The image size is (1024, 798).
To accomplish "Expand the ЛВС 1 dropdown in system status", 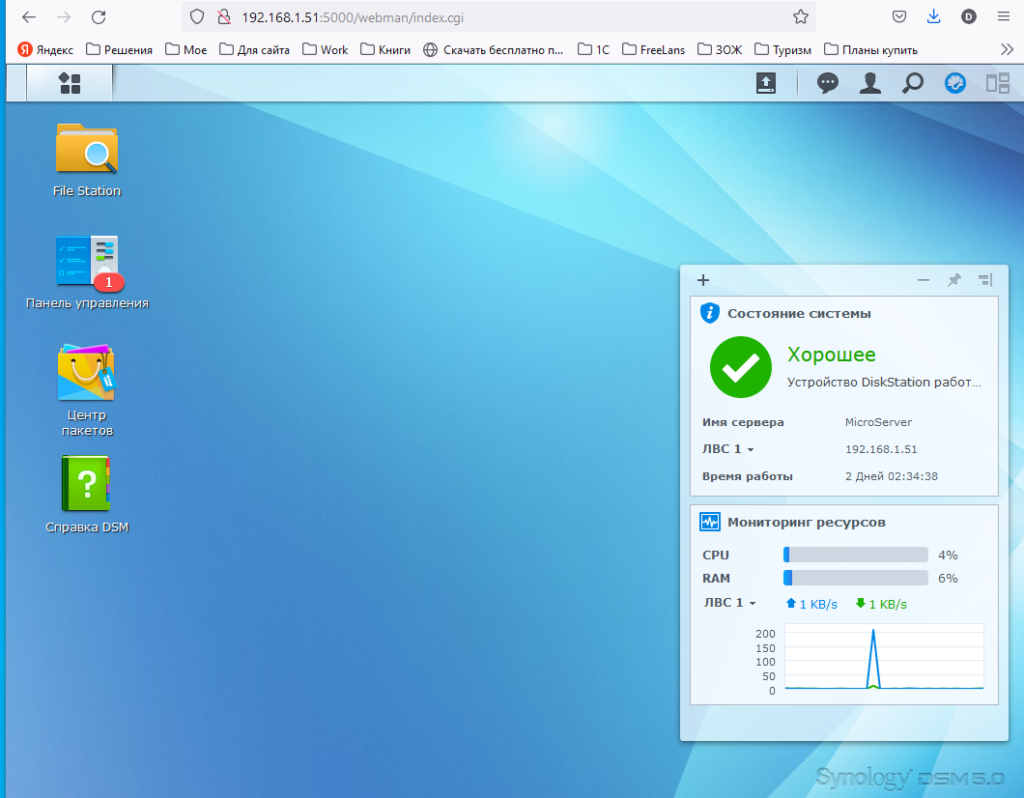I will (x=728, y=449).
